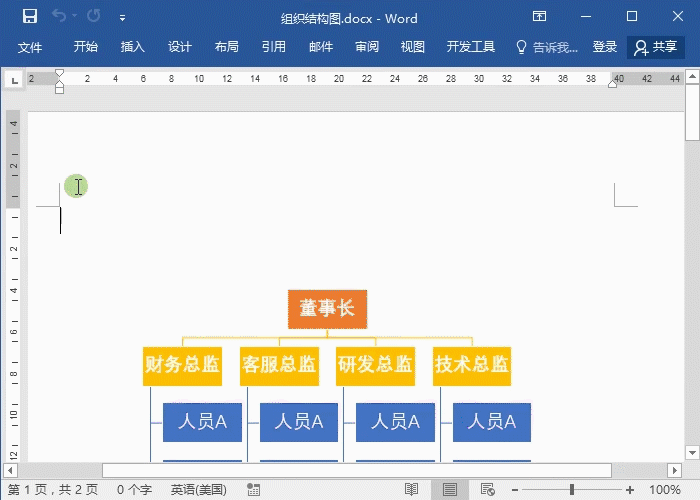Select the 研发总监 box

click(x=375, y=367)
